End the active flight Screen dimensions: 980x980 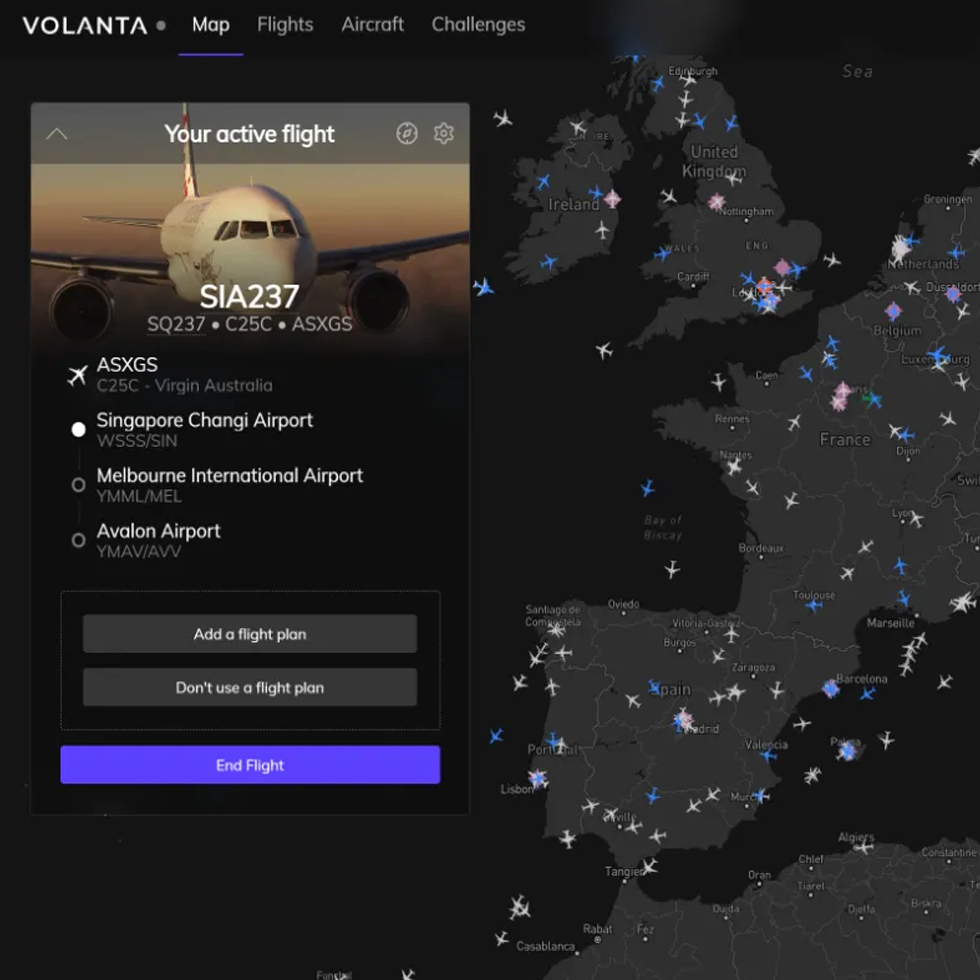[x=250, y=764]
